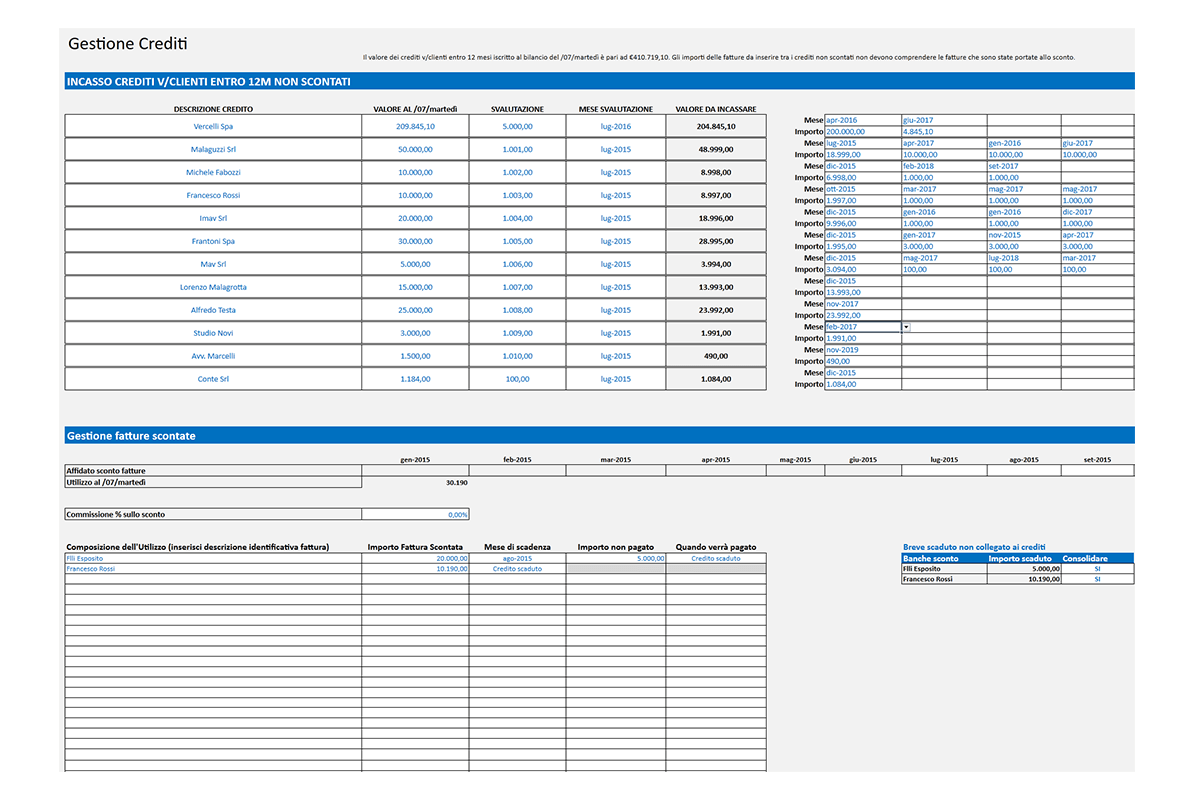Click Lorenzo Malagrotta in the credit list
1193x800 pixels.
213,287
